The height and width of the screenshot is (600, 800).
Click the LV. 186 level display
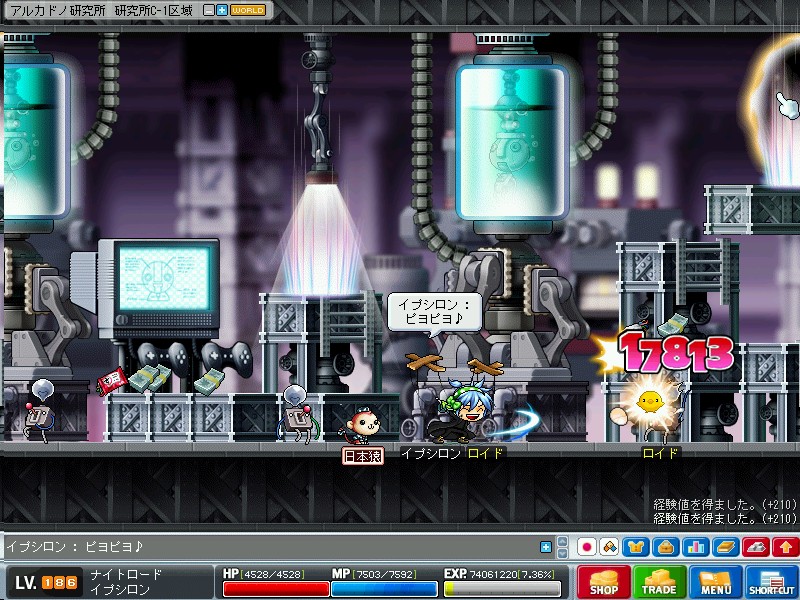(x=46, y=582)
